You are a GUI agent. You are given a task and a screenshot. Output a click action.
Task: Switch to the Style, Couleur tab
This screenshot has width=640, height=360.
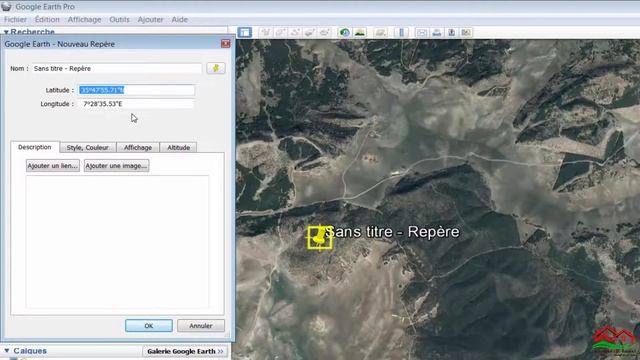click(x=88, y=147)
